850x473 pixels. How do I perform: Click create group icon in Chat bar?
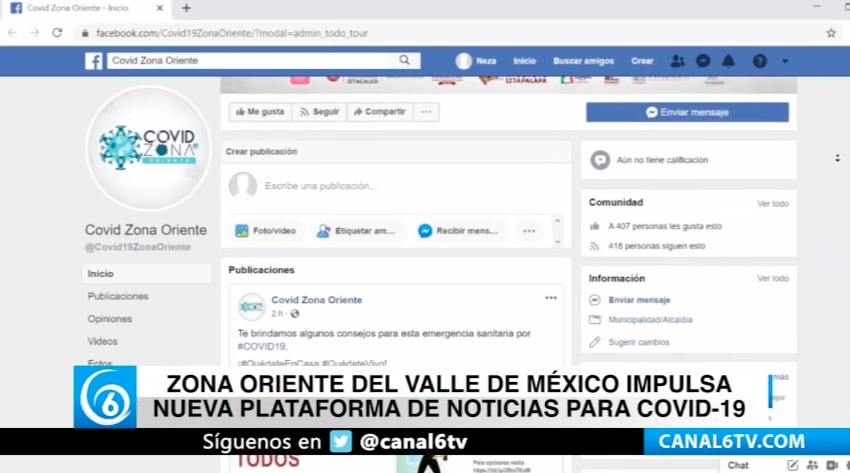tap(812, 465)
